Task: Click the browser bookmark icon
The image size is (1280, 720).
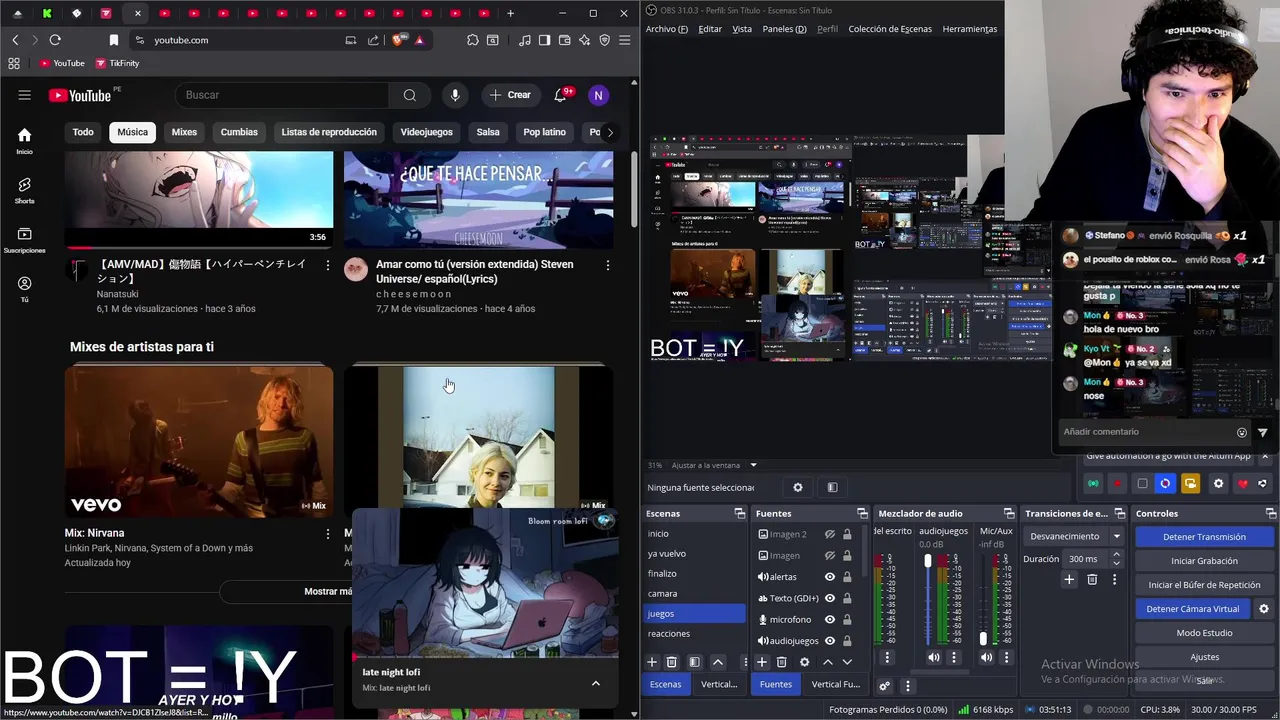Action: [114, 40]
